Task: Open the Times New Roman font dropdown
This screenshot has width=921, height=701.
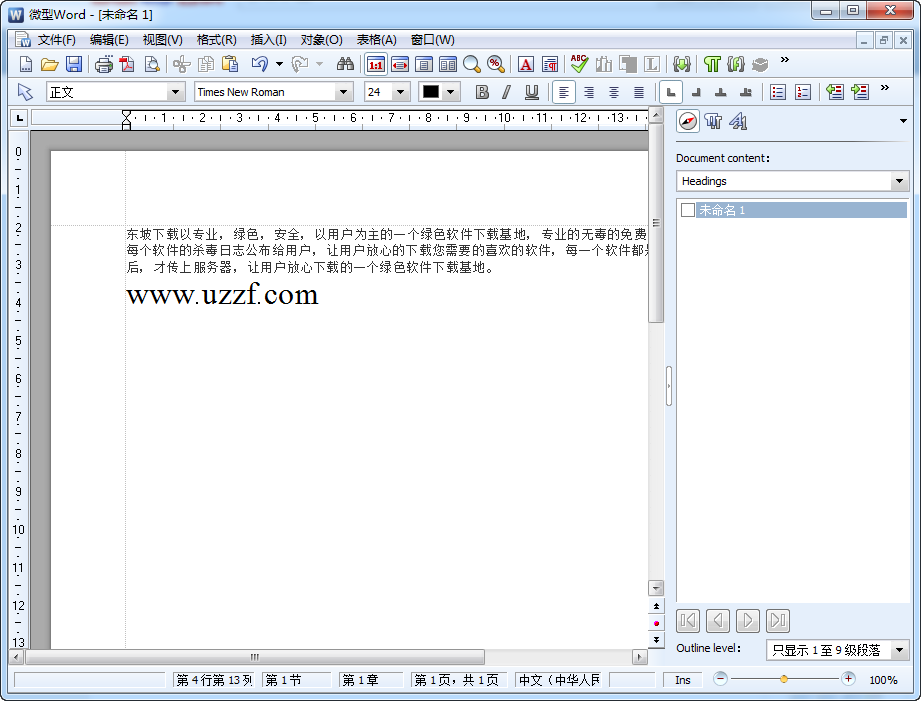Action: pyautogui.click(x=344, y=92)
